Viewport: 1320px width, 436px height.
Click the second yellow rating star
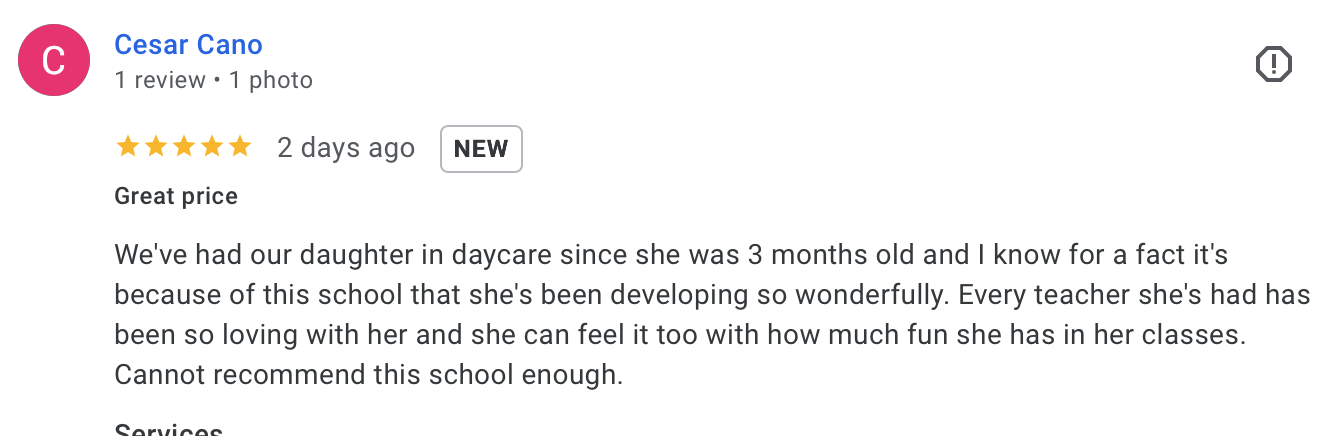pos(155,148)
